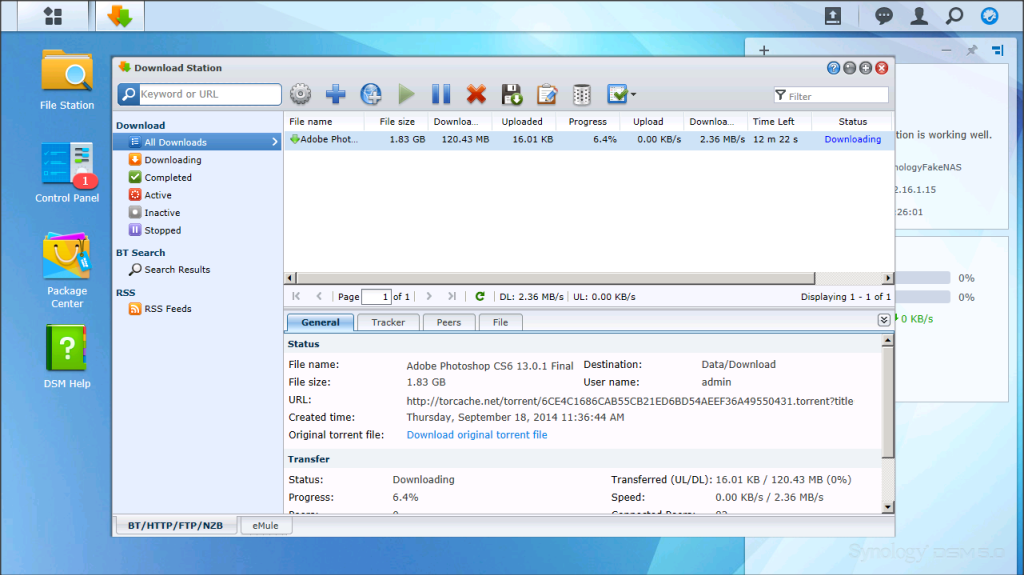The image size is (1024, 575).
Task: Open Download Station help button
Action: [833, 68]
